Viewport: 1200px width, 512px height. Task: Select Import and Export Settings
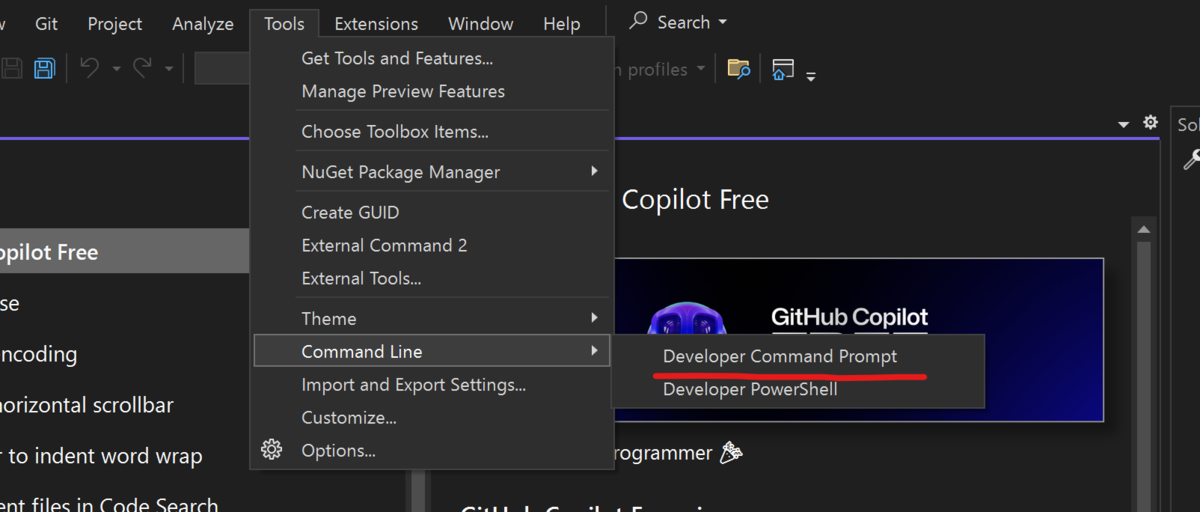tap(431, 384)
